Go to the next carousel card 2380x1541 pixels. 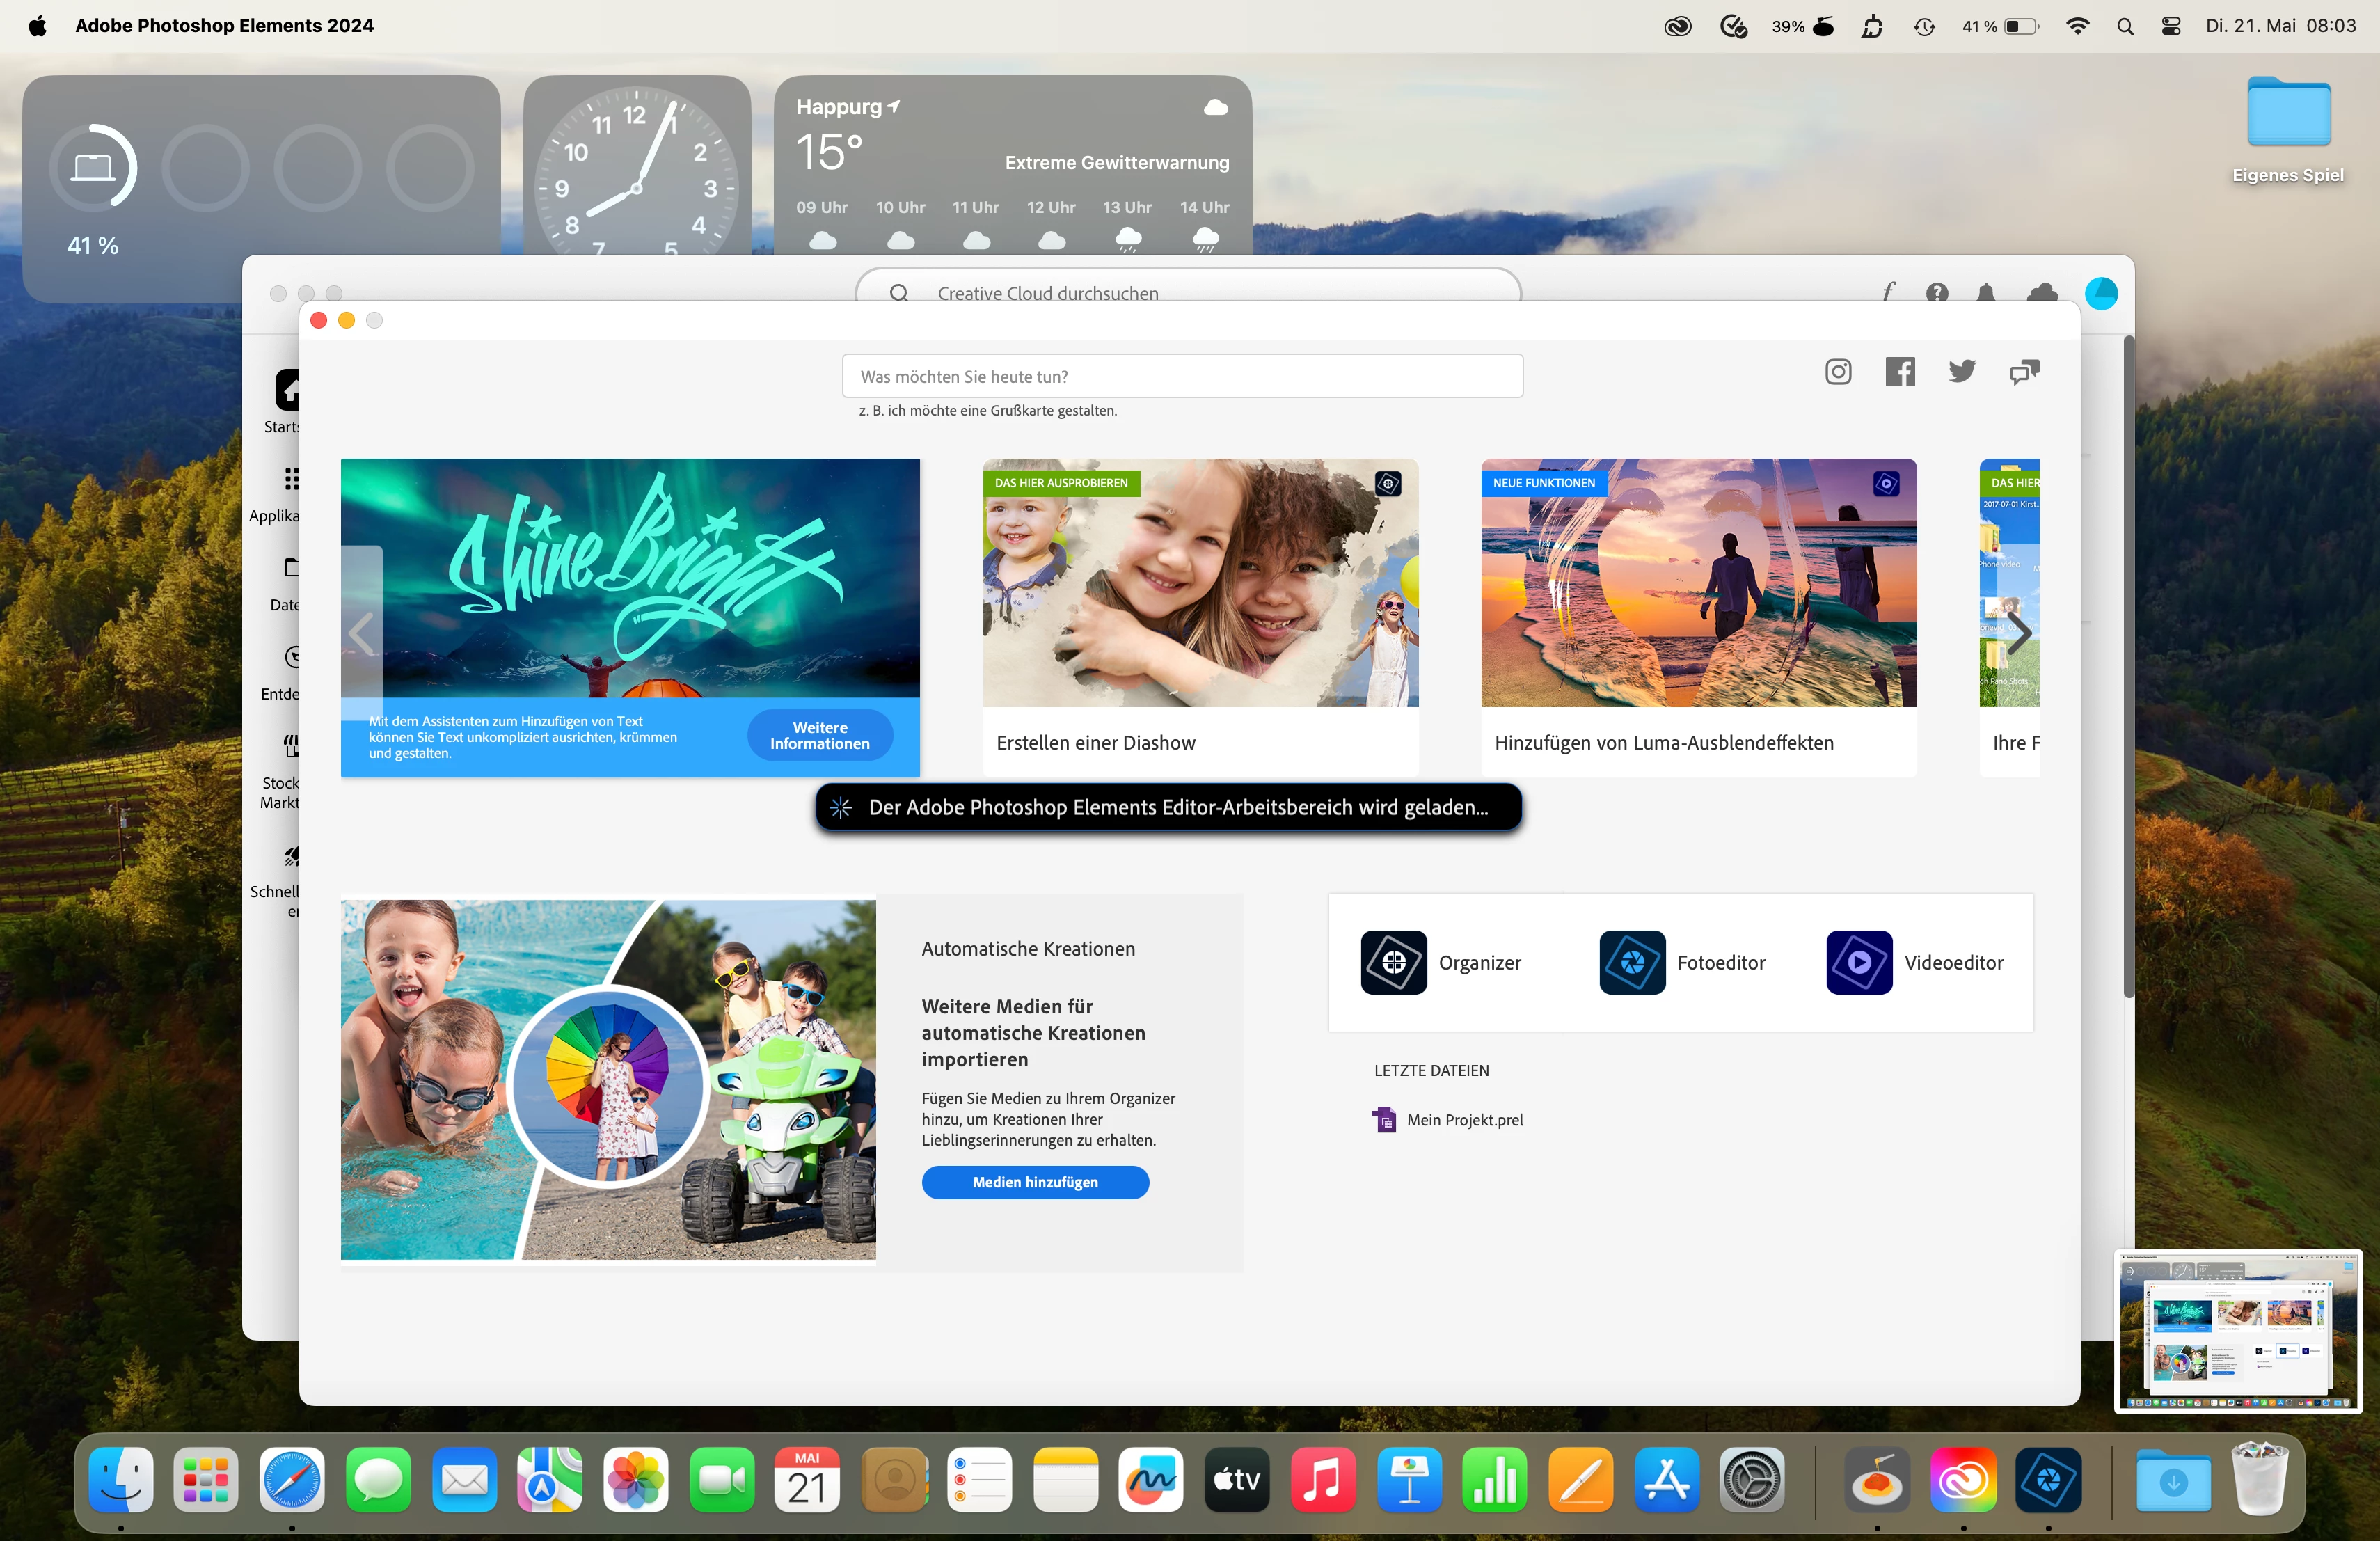point(2020,633)
